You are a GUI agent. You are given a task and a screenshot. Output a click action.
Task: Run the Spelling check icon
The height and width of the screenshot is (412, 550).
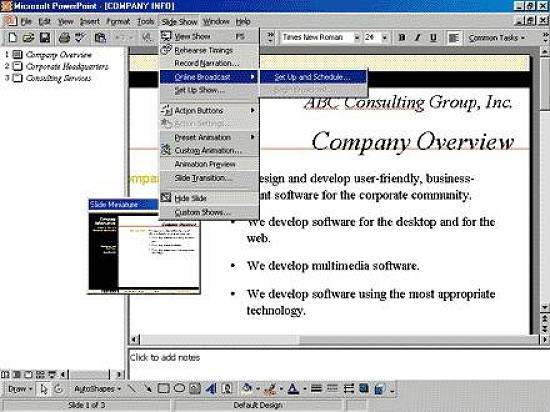[80, 38]
